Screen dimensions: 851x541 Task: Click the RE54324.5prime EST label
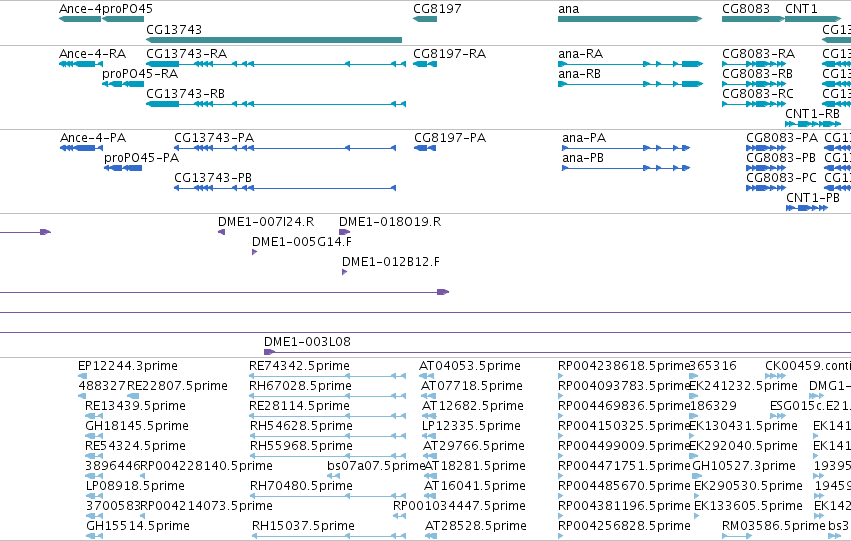point(135,447)
